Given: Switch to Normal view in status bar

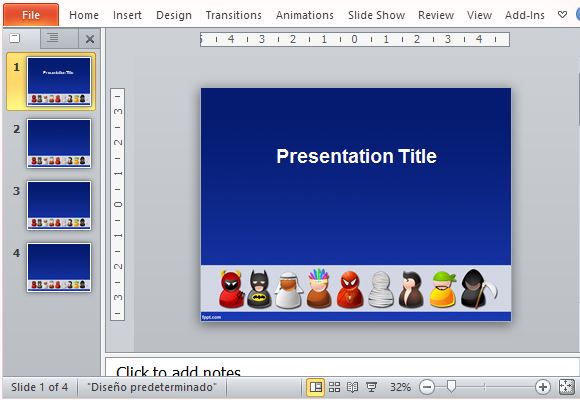Looking at the screenshot, I should (x=316, y=387).
